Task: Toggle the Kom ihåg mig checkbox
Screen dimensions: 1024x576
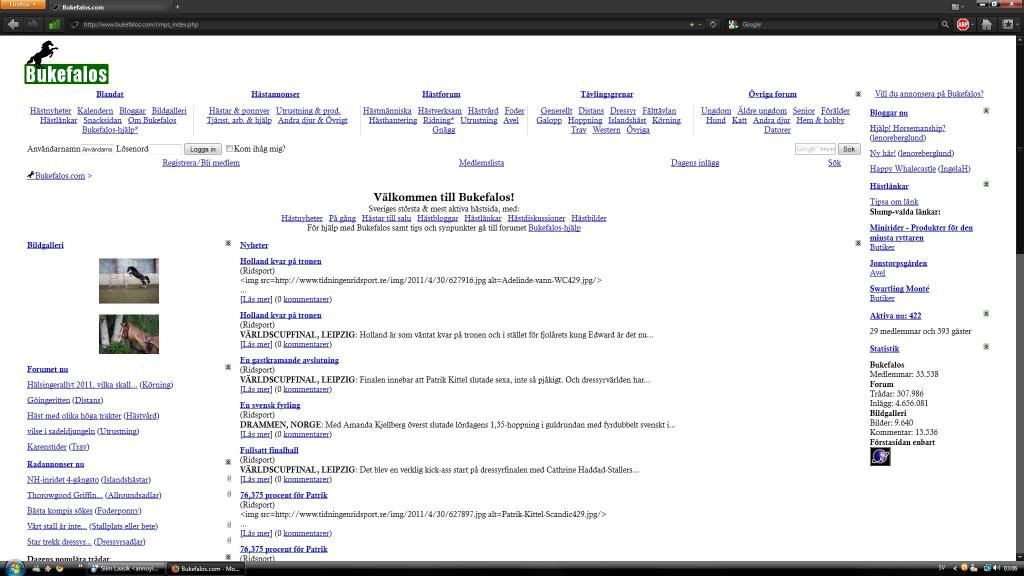Action: (229, 149)
